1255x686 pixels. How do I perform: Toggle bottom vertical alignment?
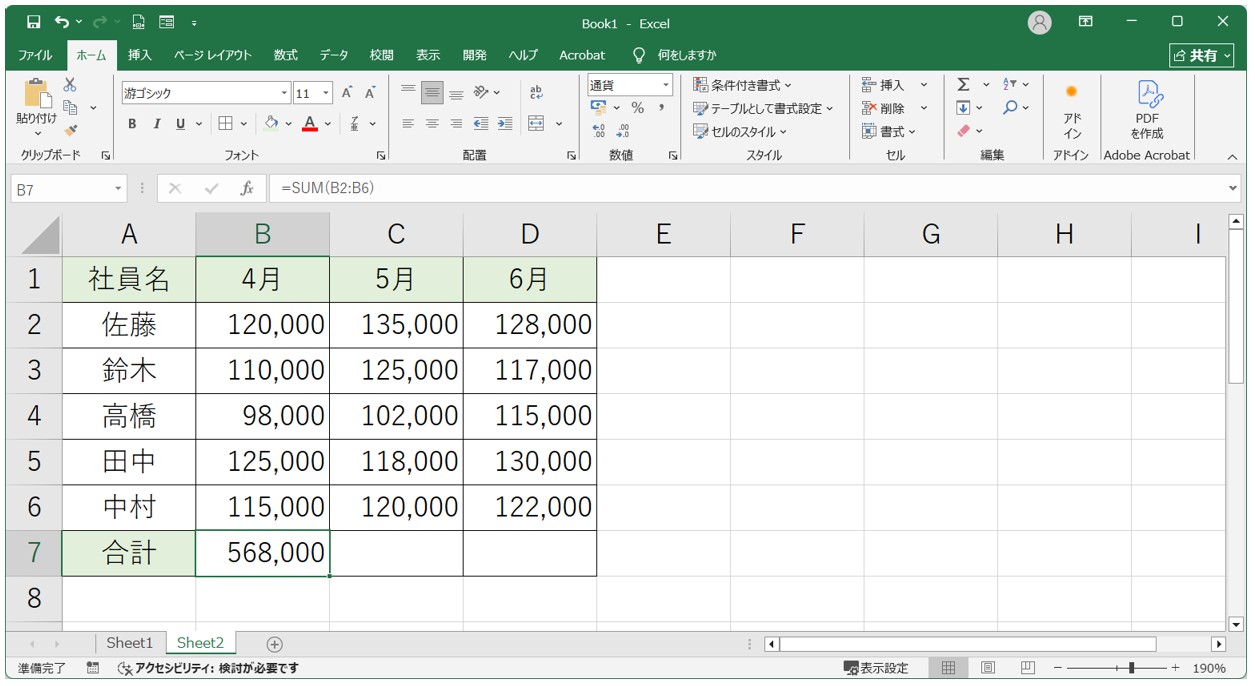tap(456, 93)
